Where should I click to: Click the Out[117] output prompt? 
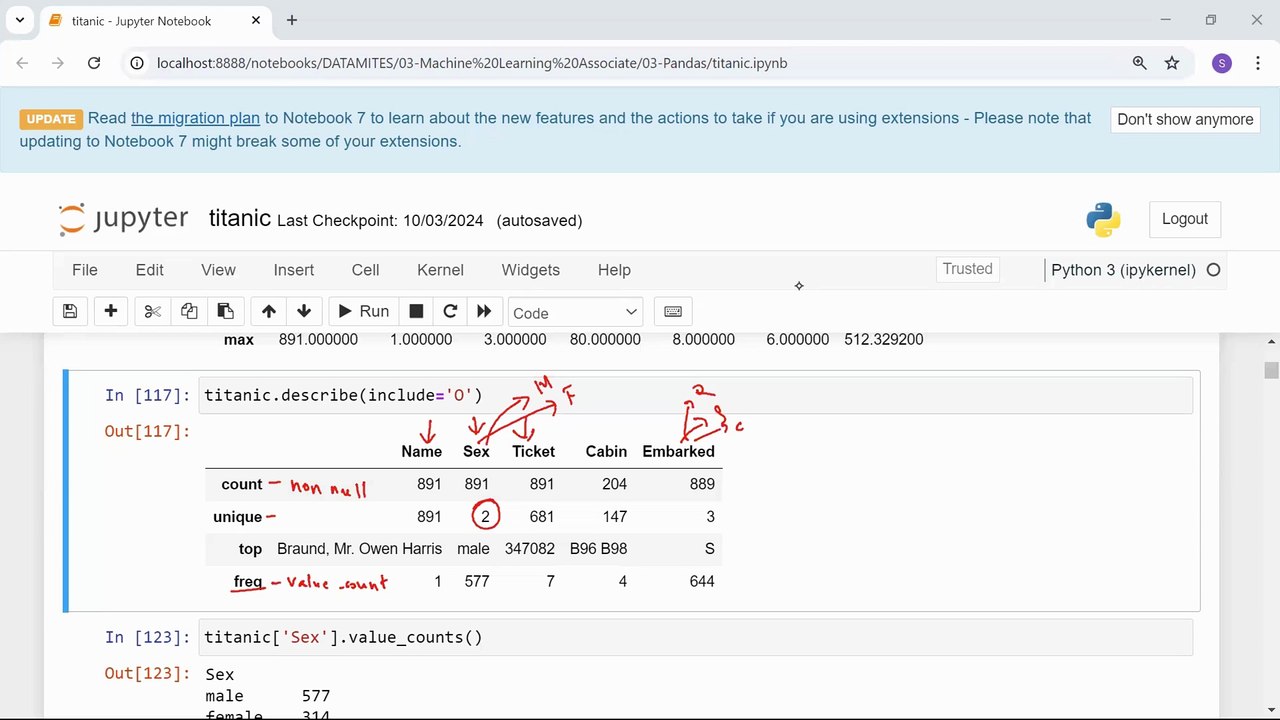[x=147, y=431]
